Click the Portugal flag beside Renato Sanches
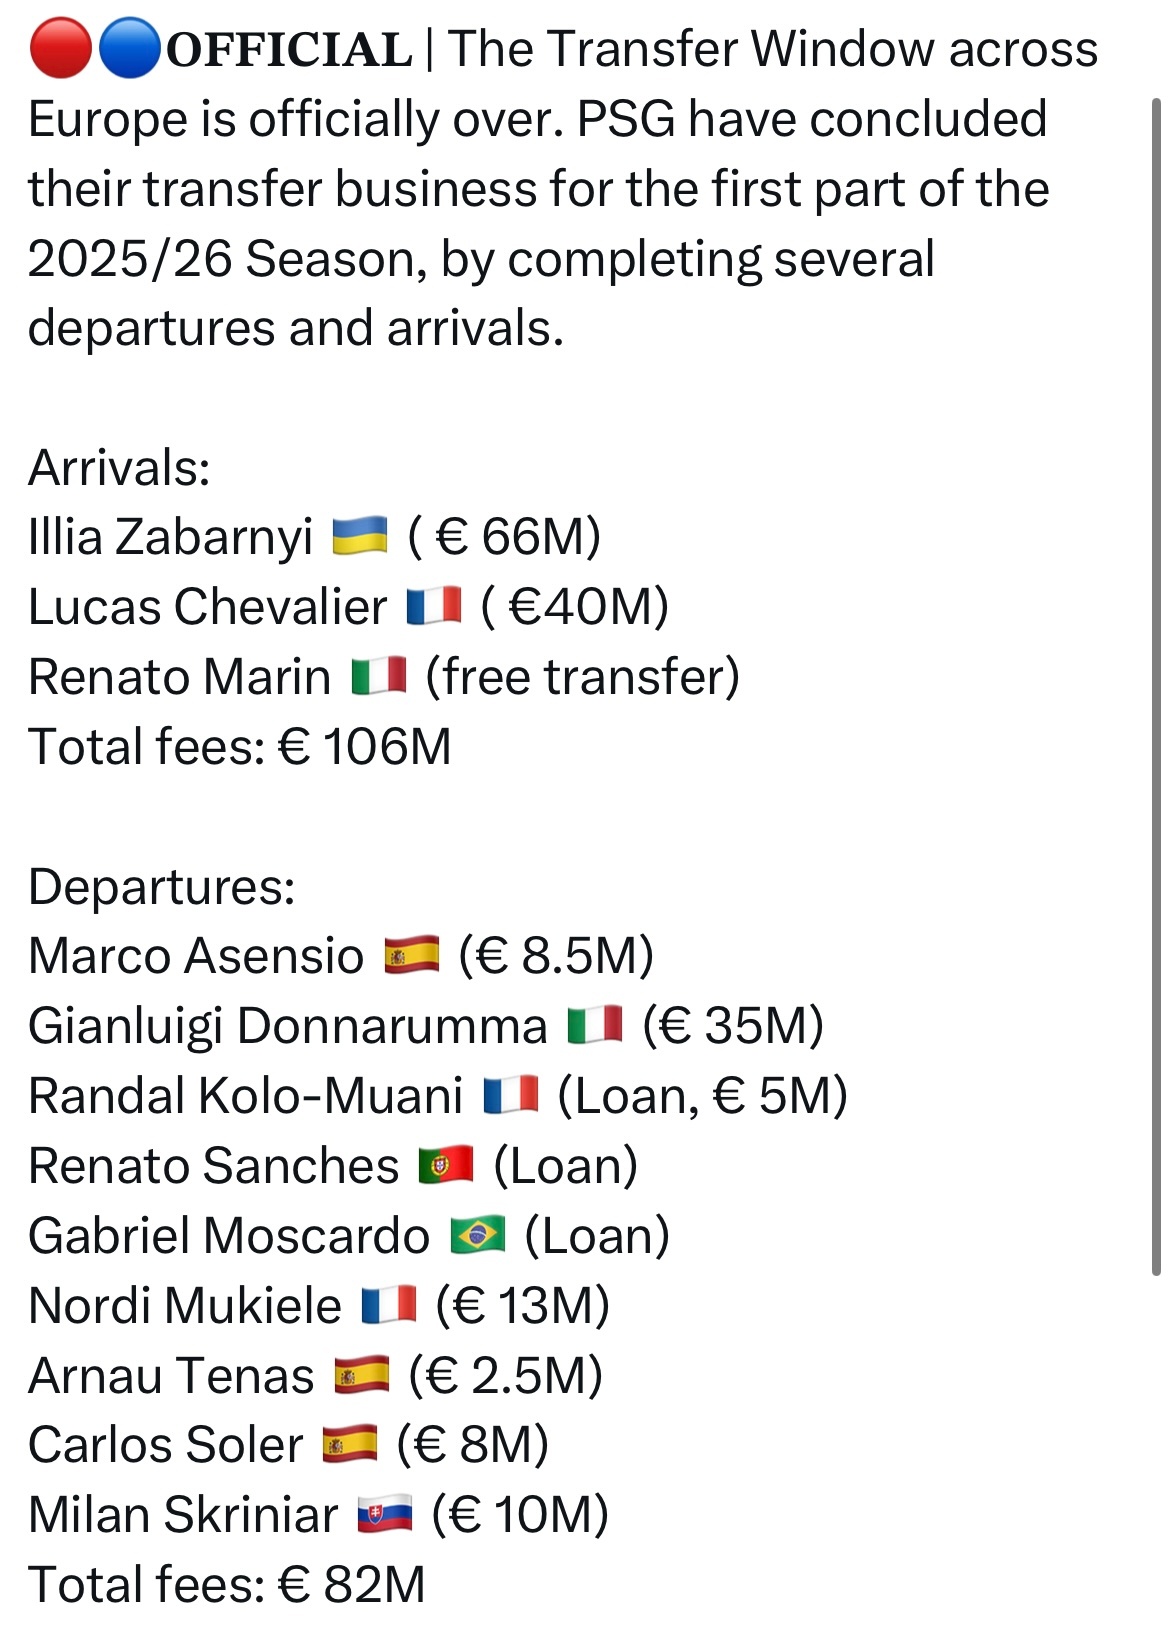 (446, 1165)
